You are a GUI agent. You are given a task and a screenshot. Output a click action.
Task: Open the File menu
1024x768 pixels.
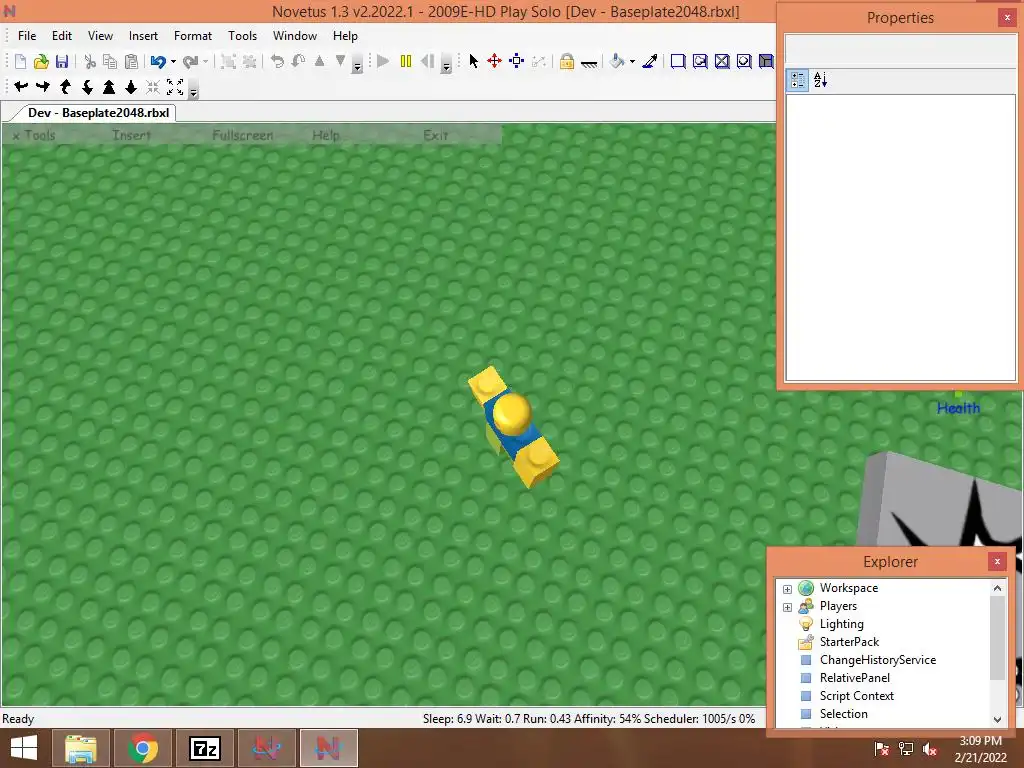(x=27, y=36)
